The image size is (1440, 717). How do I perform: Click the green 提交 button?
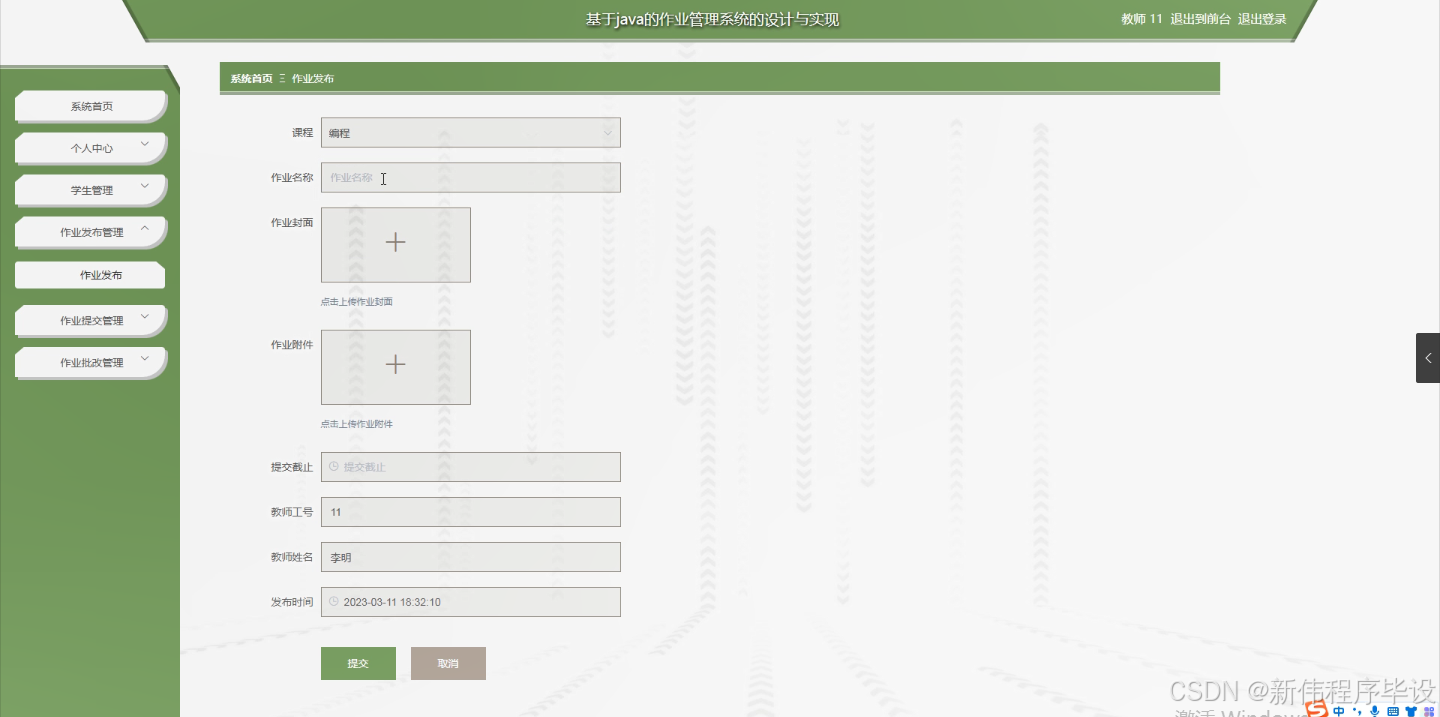[358, 663]
